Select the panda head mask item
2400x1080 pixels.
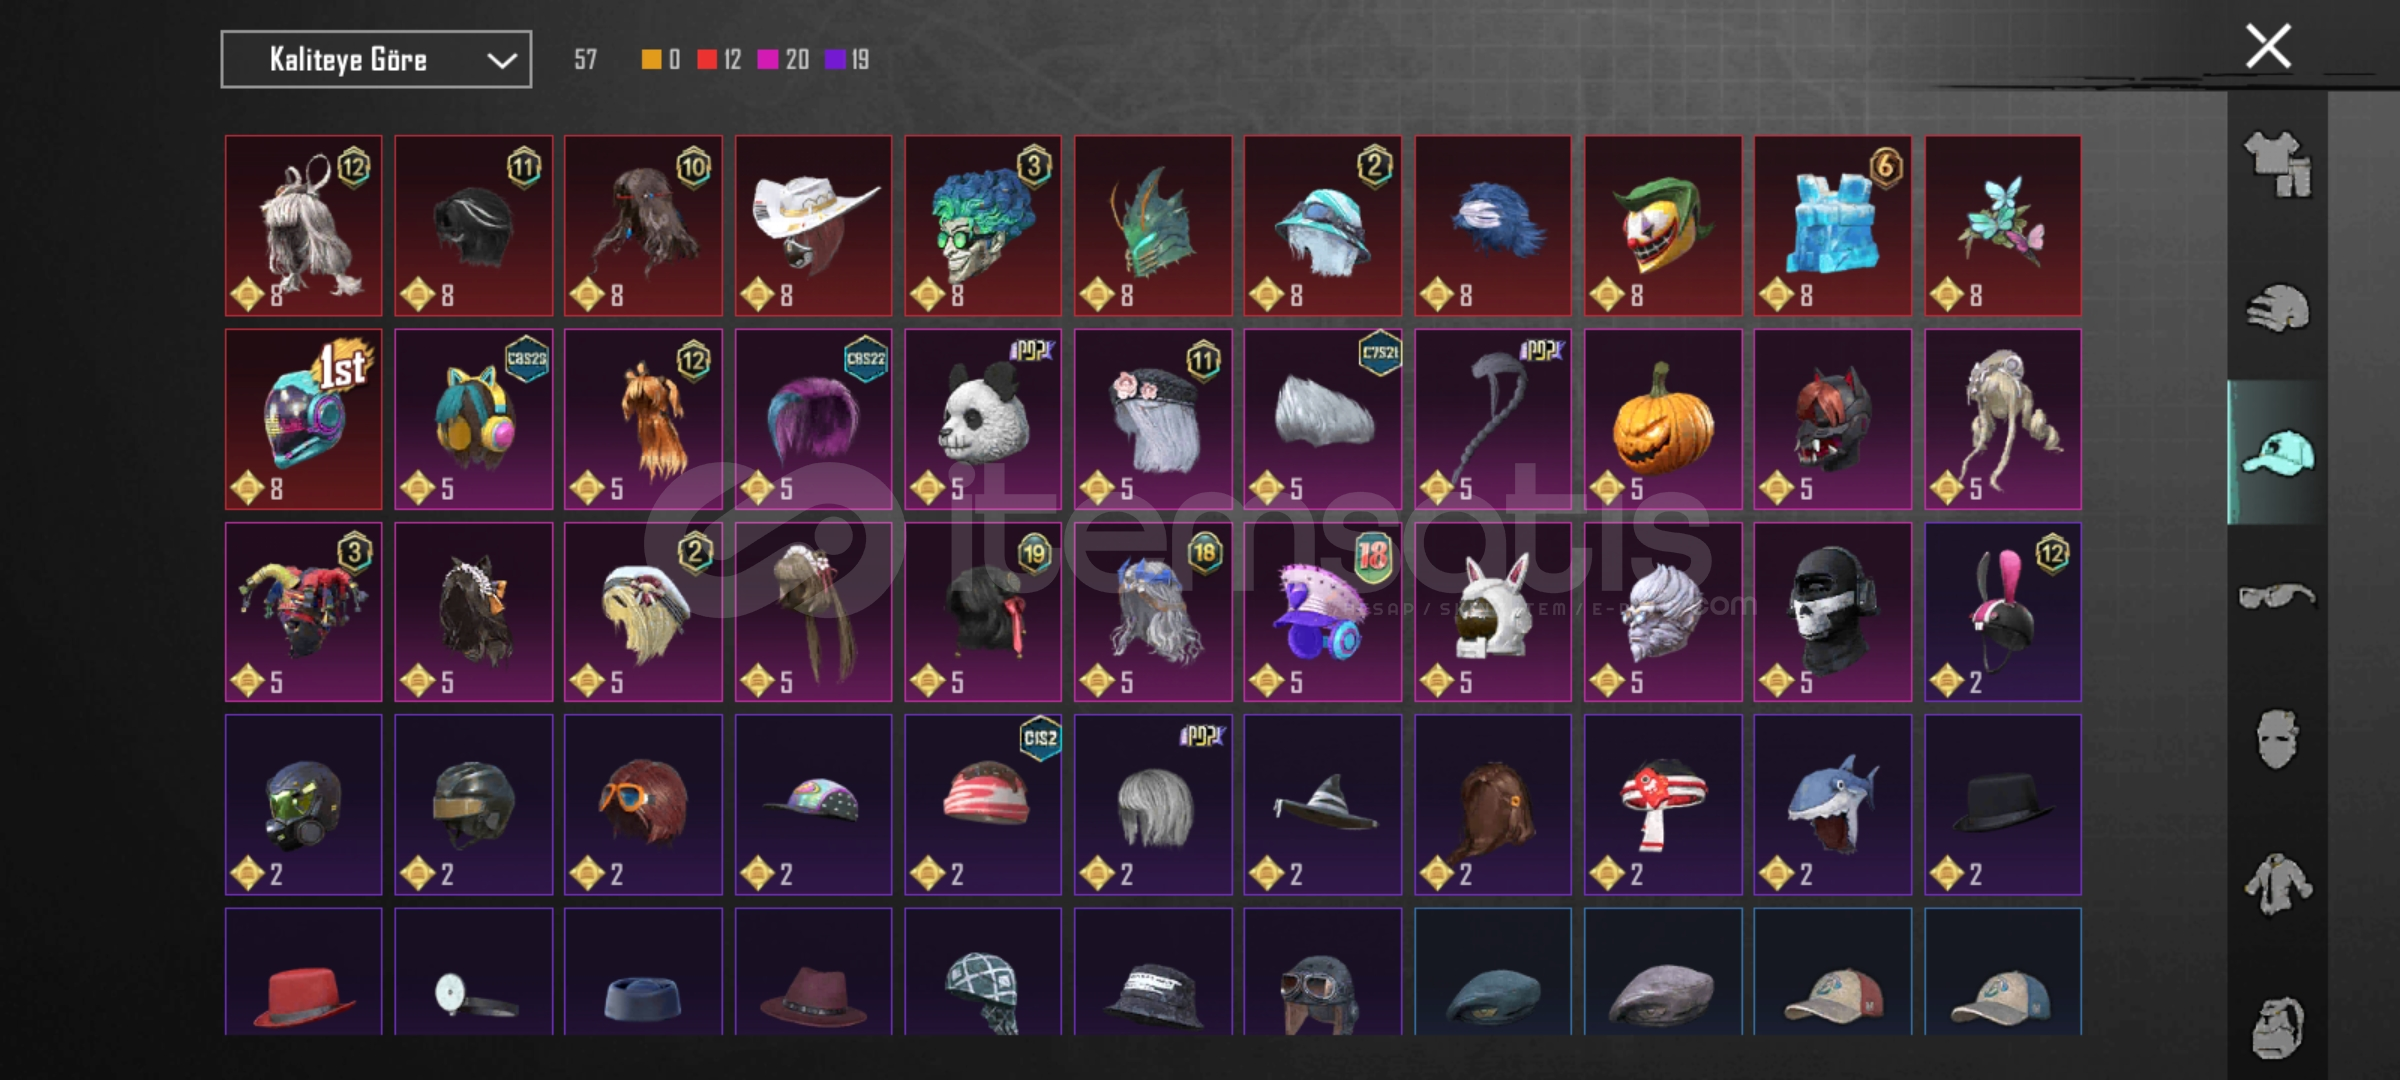pyautogui.click(x=983, y=419)
